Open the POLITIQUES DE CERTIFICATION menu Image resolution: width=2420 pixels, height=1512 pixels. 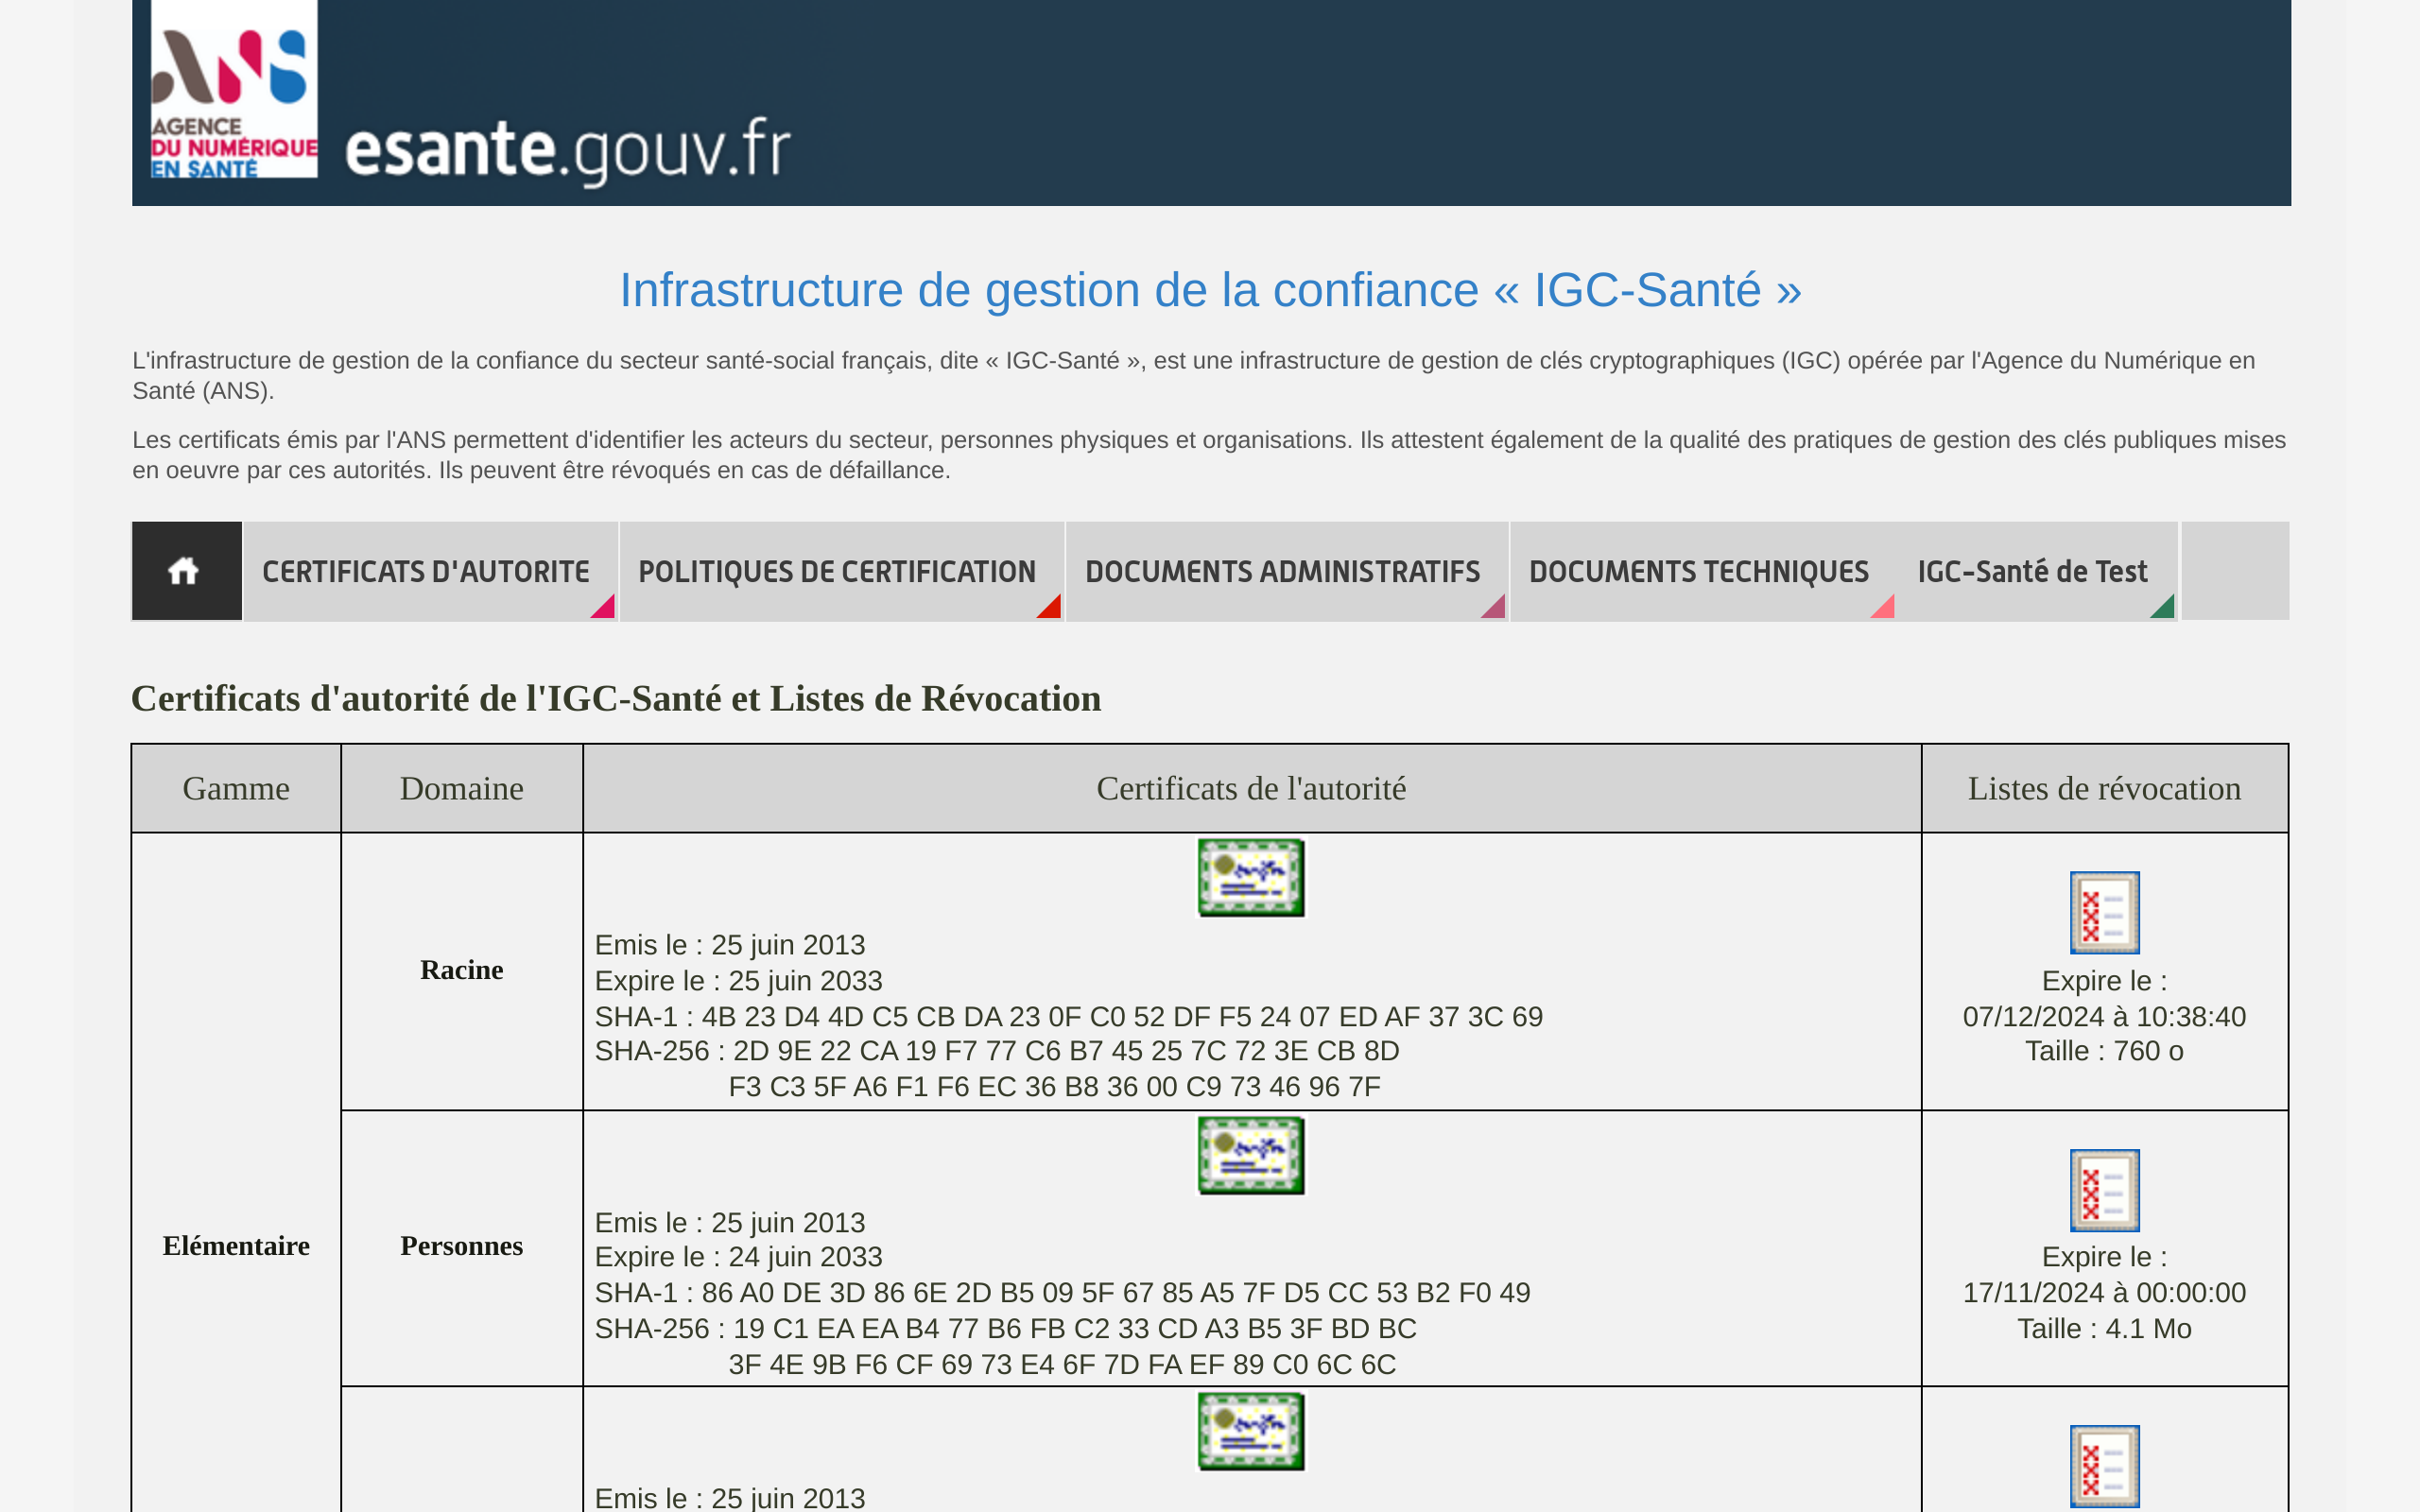point(842,571)
